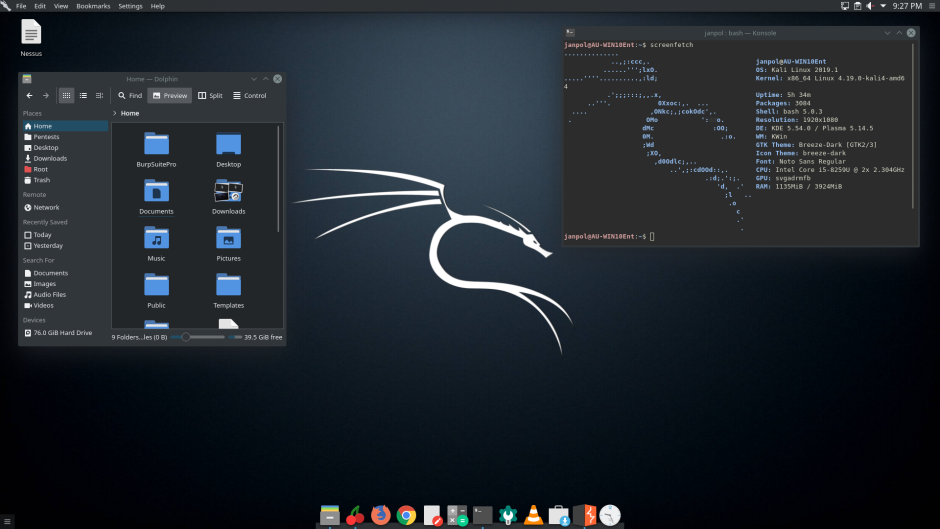Open the Desktop folder in file view
940x529 pixels.
tap(228, 150)
